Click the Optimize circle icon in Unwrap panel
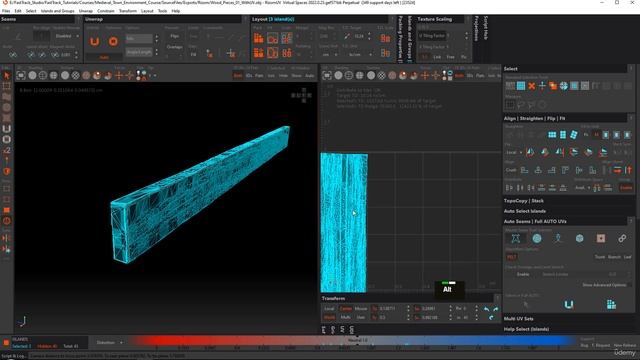Image resolution: width=640 pixels, height=360 pixels. [113, 41]
